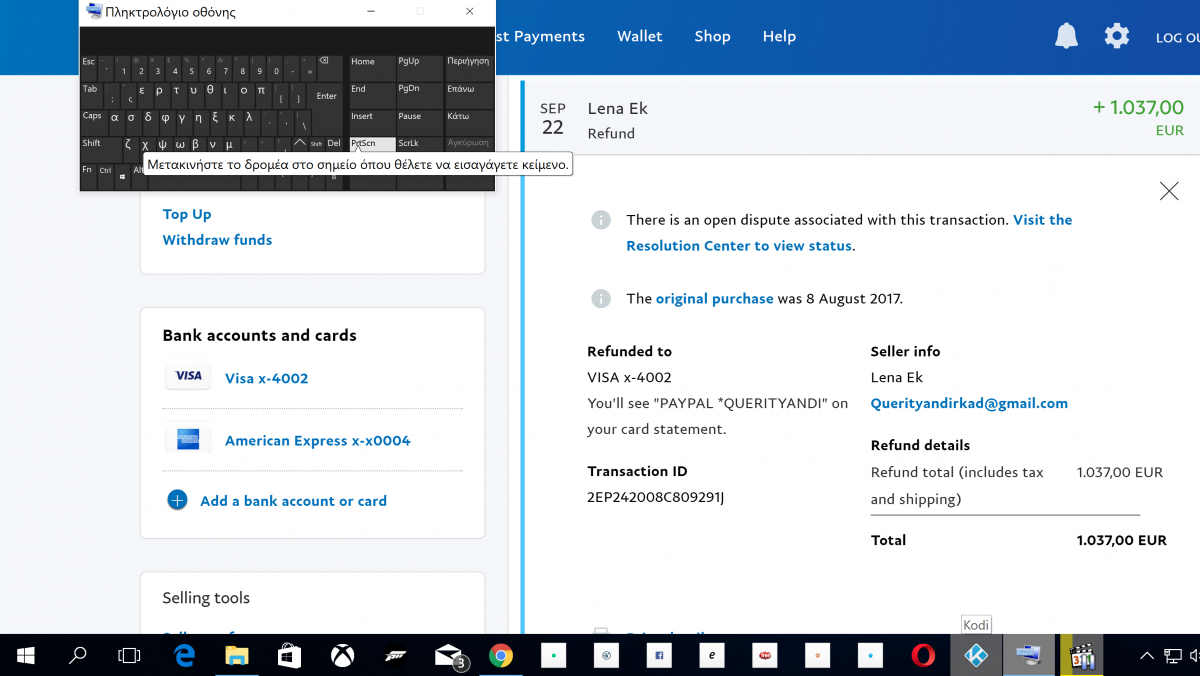Open the original purchase link
The width and height of the screenshot is (1200, 676).
(x=714, y=298)
